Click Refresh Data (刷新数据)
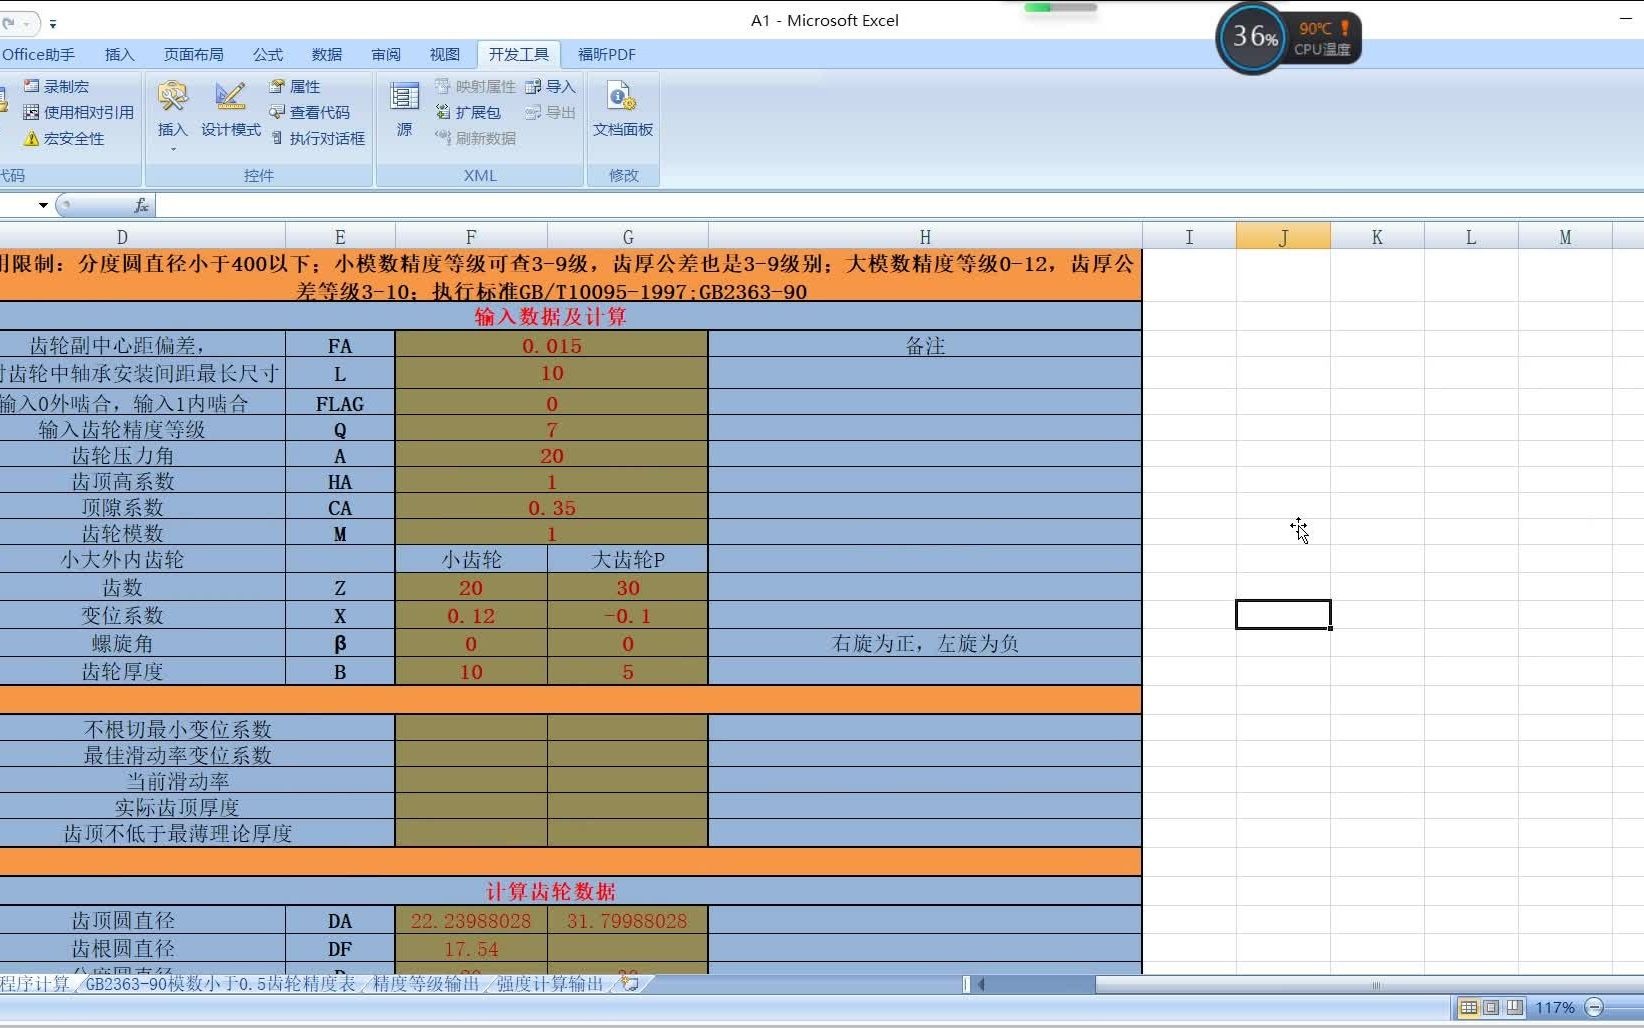Screen dimensions: 1644x1028 click(x=475, y=138)
